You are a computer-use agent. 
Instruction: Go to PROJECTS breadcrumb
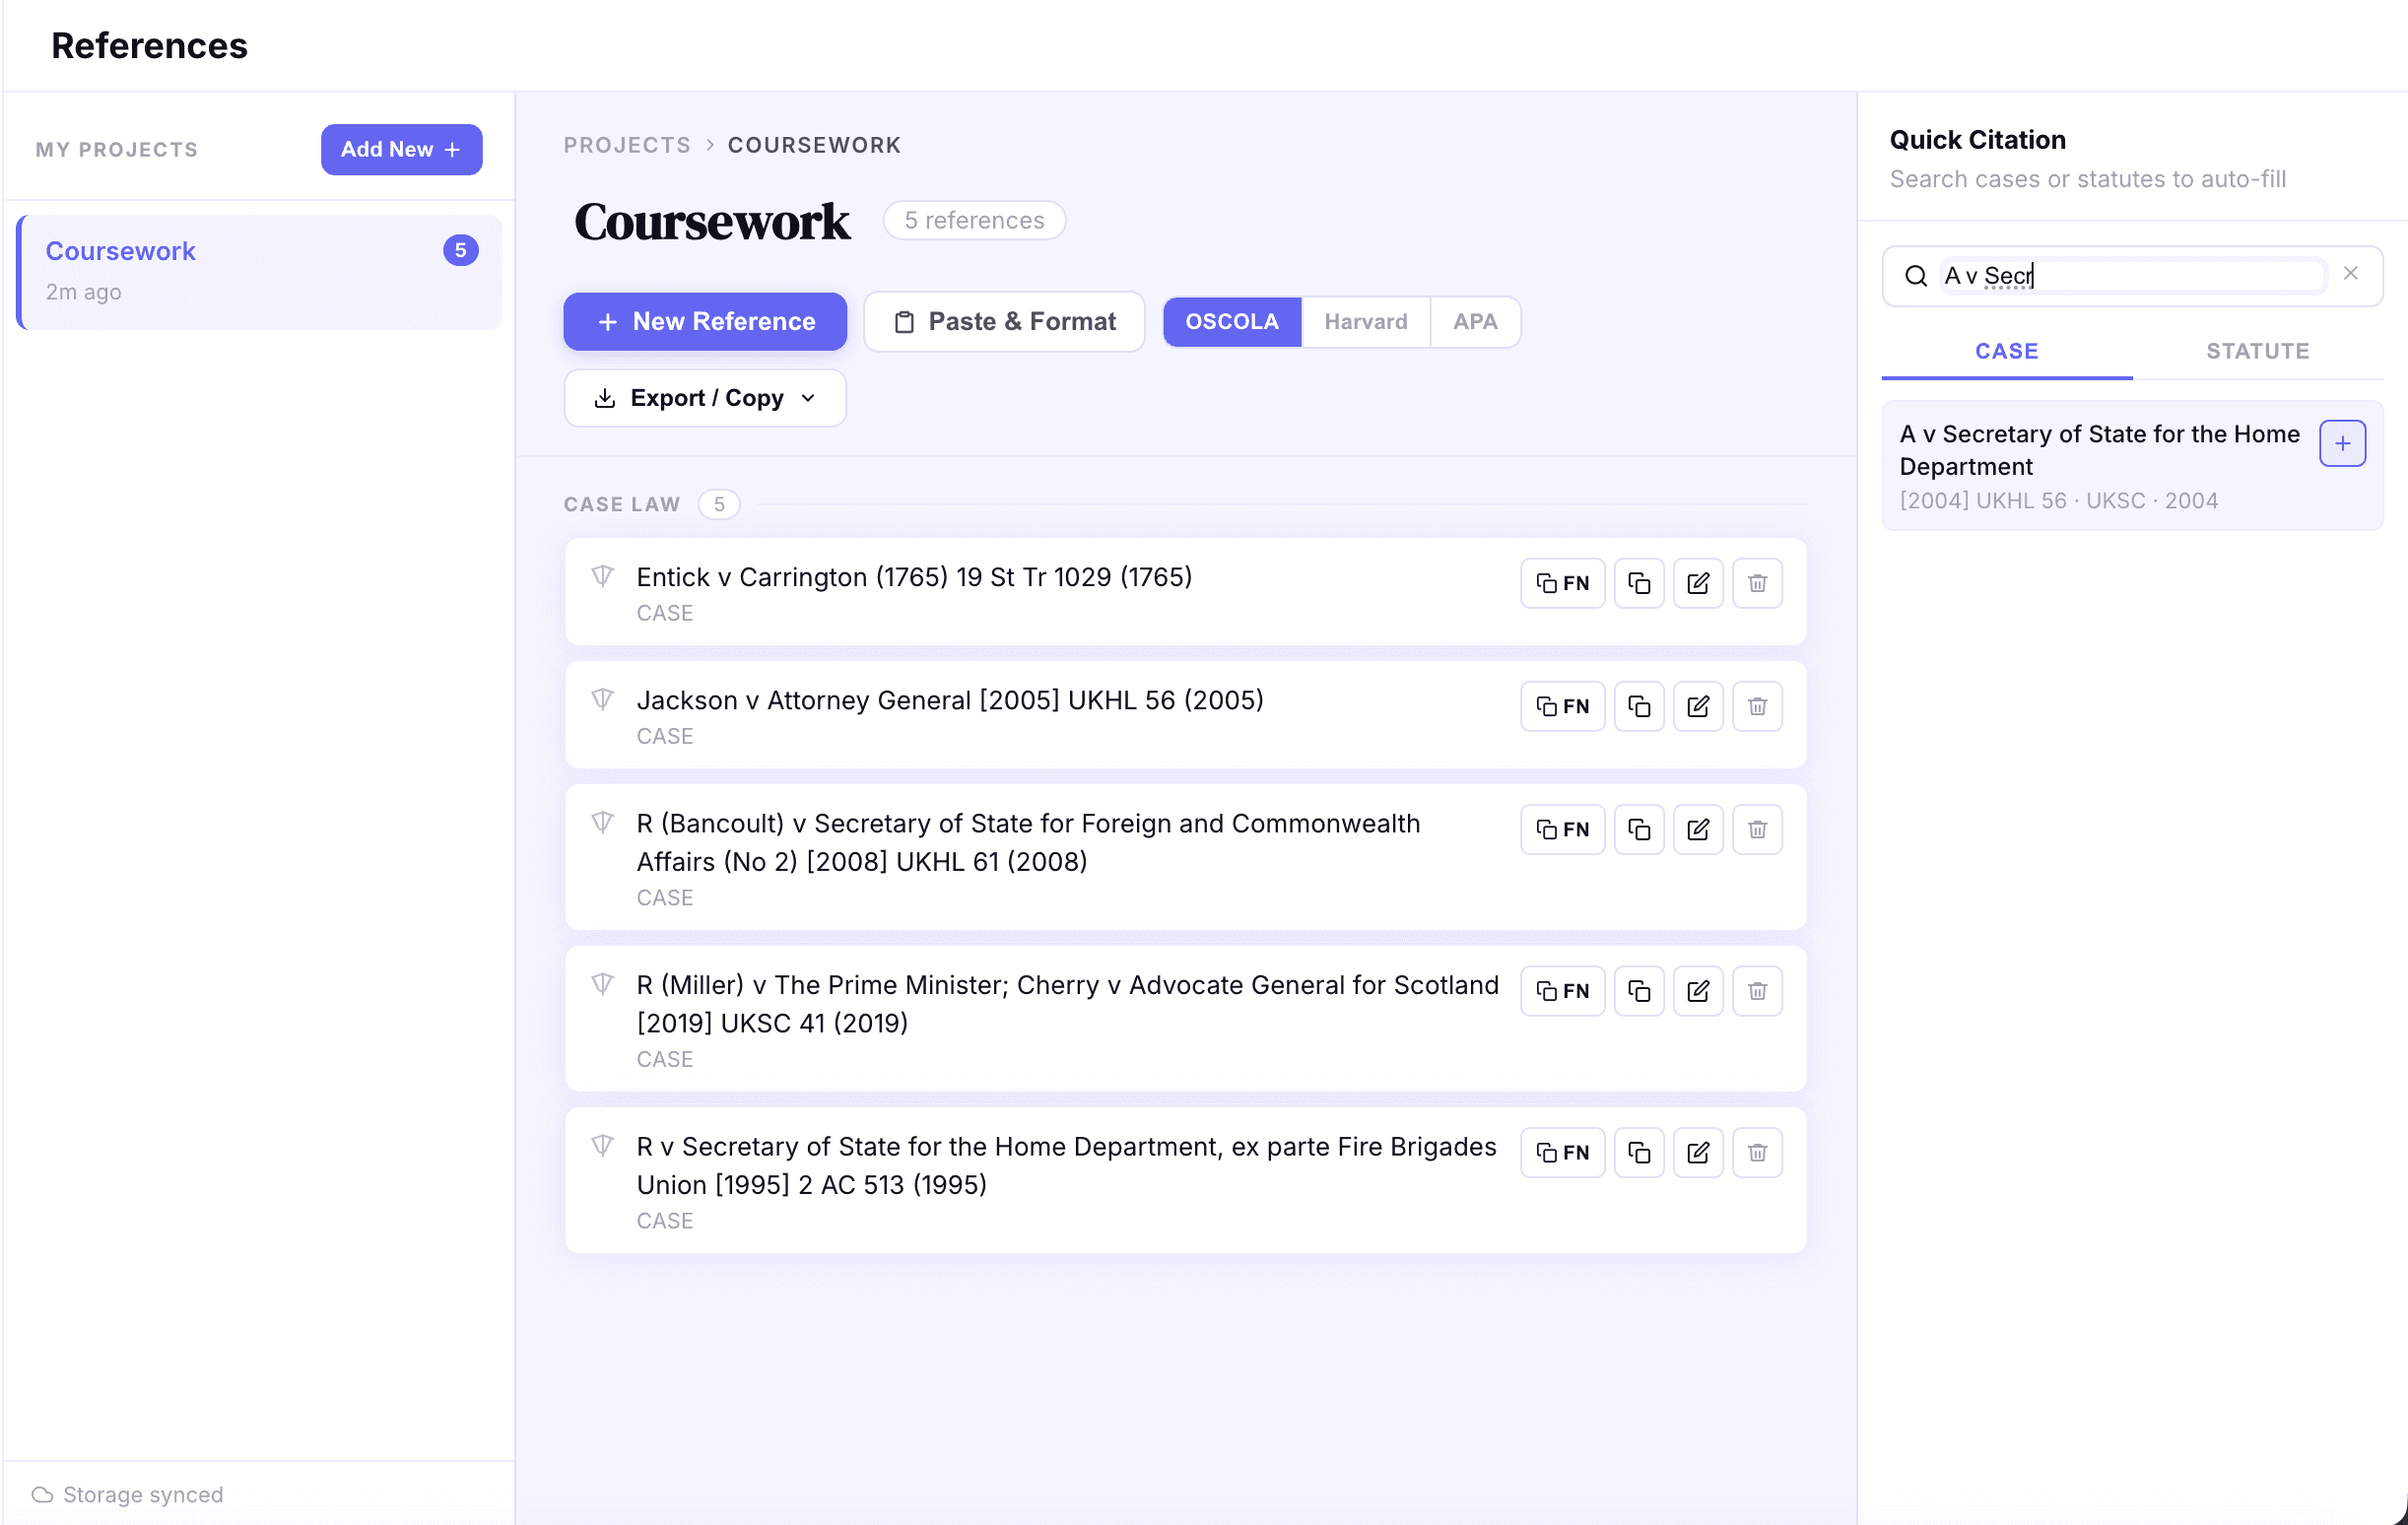pos(627,145)
